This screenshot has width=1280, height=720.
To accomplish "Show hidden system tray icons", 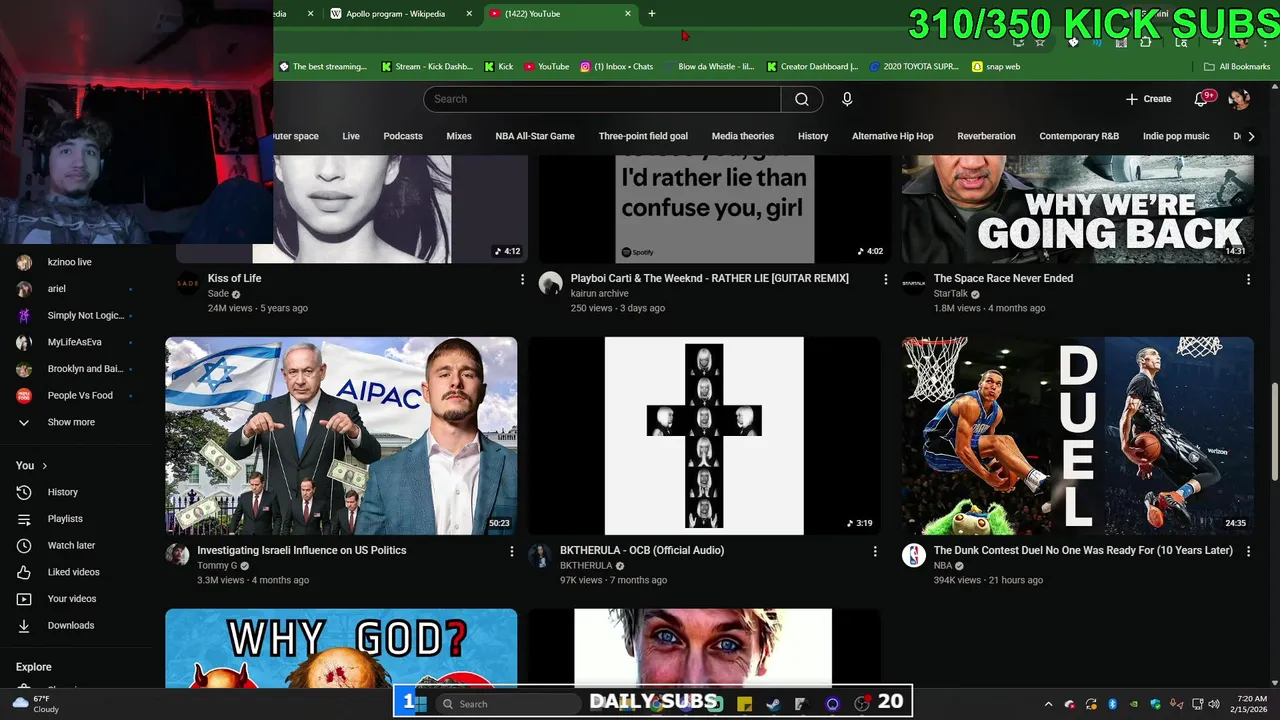I will [1048, 704].
